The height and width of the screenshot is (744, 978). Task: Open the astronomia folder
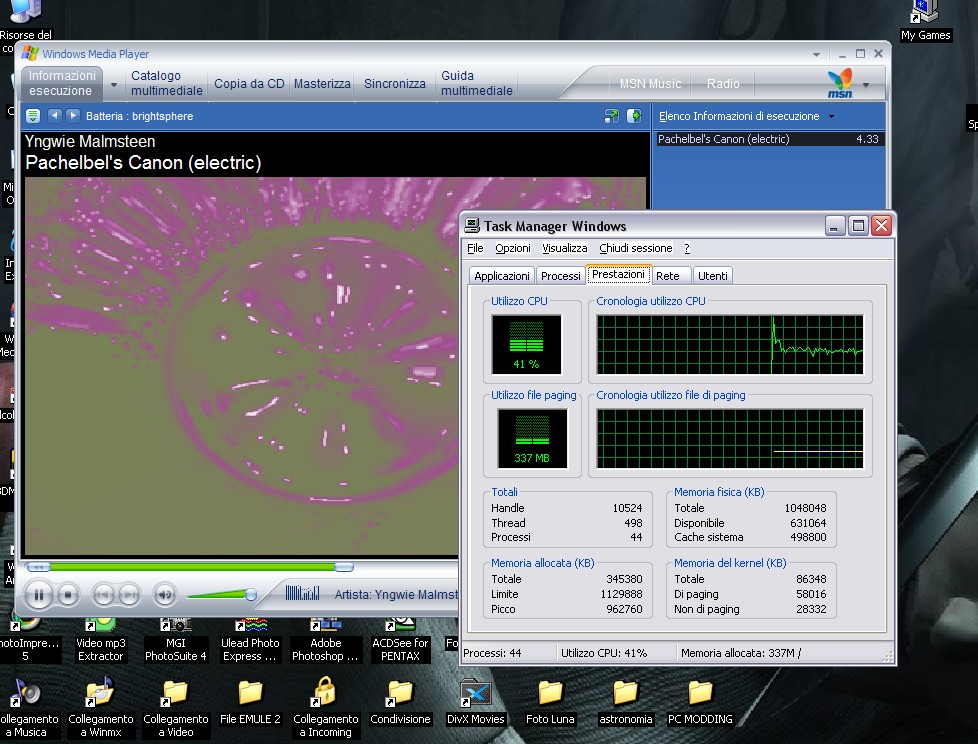(625, 703)
